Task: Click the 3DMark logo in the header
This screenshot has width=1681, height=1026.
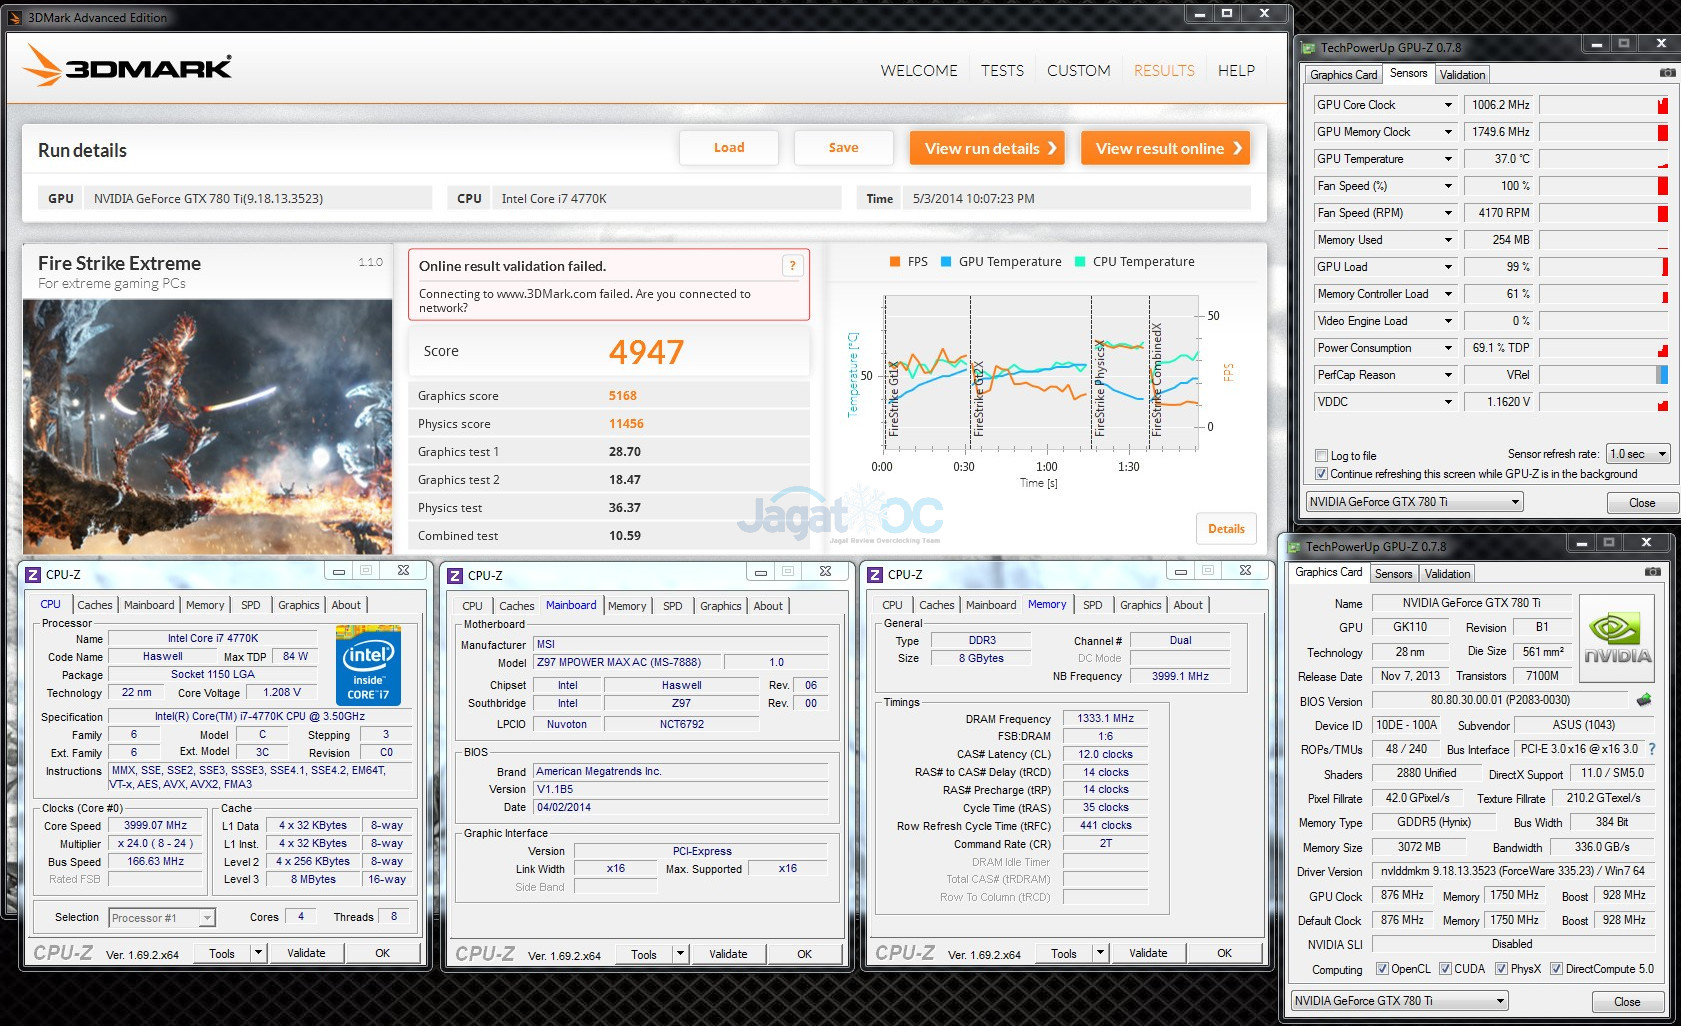Action: point(127,67)
